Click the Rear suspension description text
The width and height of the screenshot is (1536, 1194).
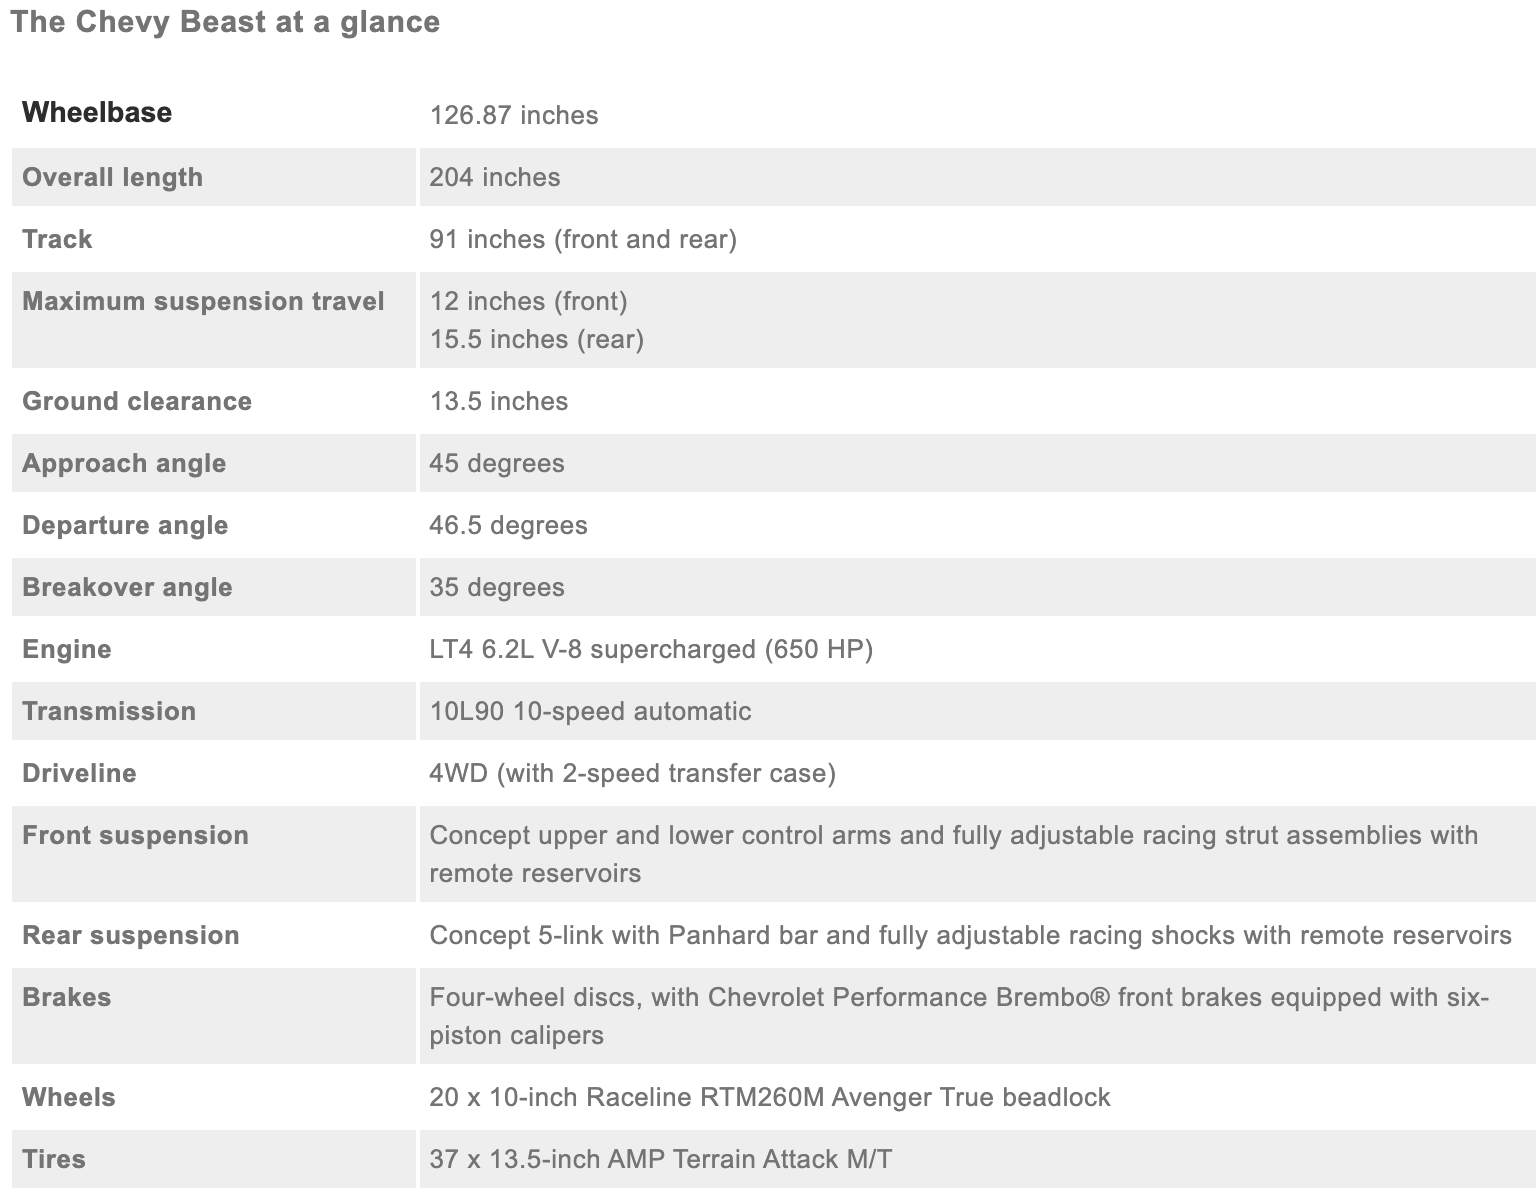[970, 935]
